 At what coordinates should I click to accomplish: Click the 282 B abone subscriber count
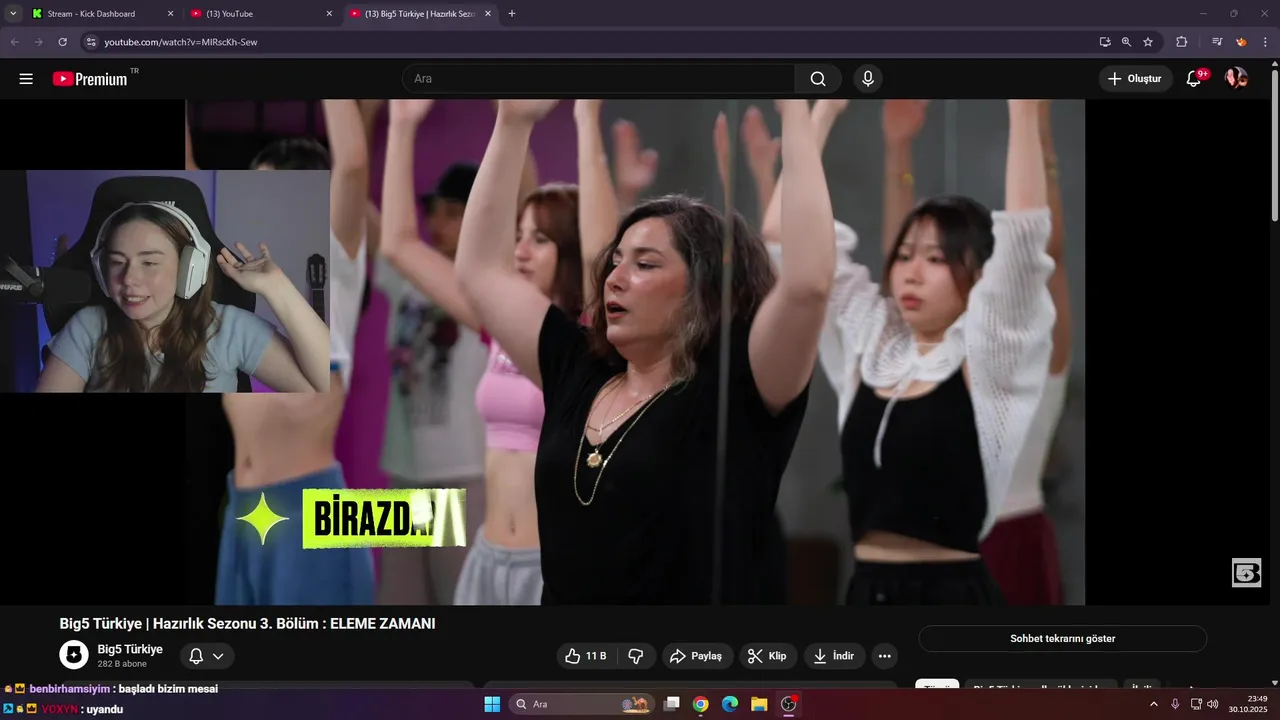coord(122,664)
